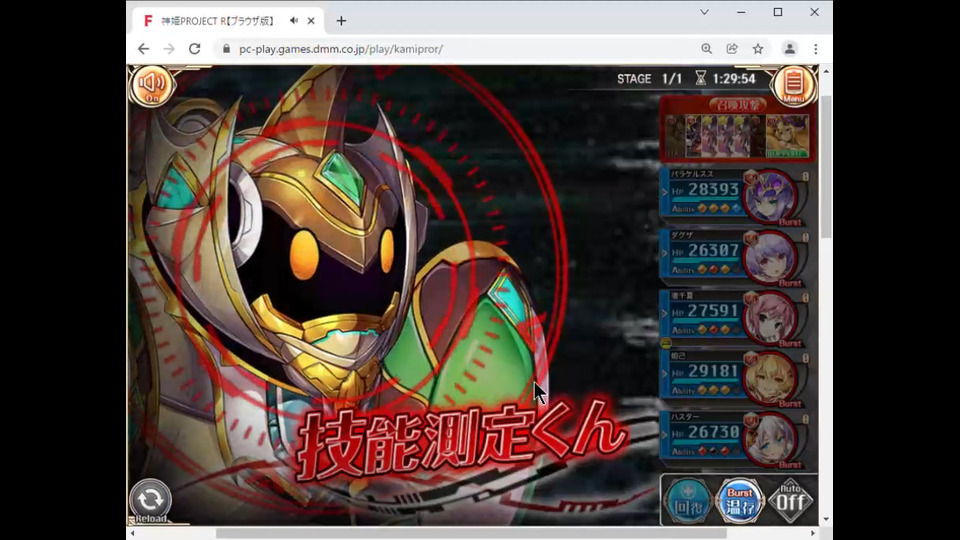The image size is (960, 540).
Task: Click ハスター HP 26730 value
Action: pos(713,432)
